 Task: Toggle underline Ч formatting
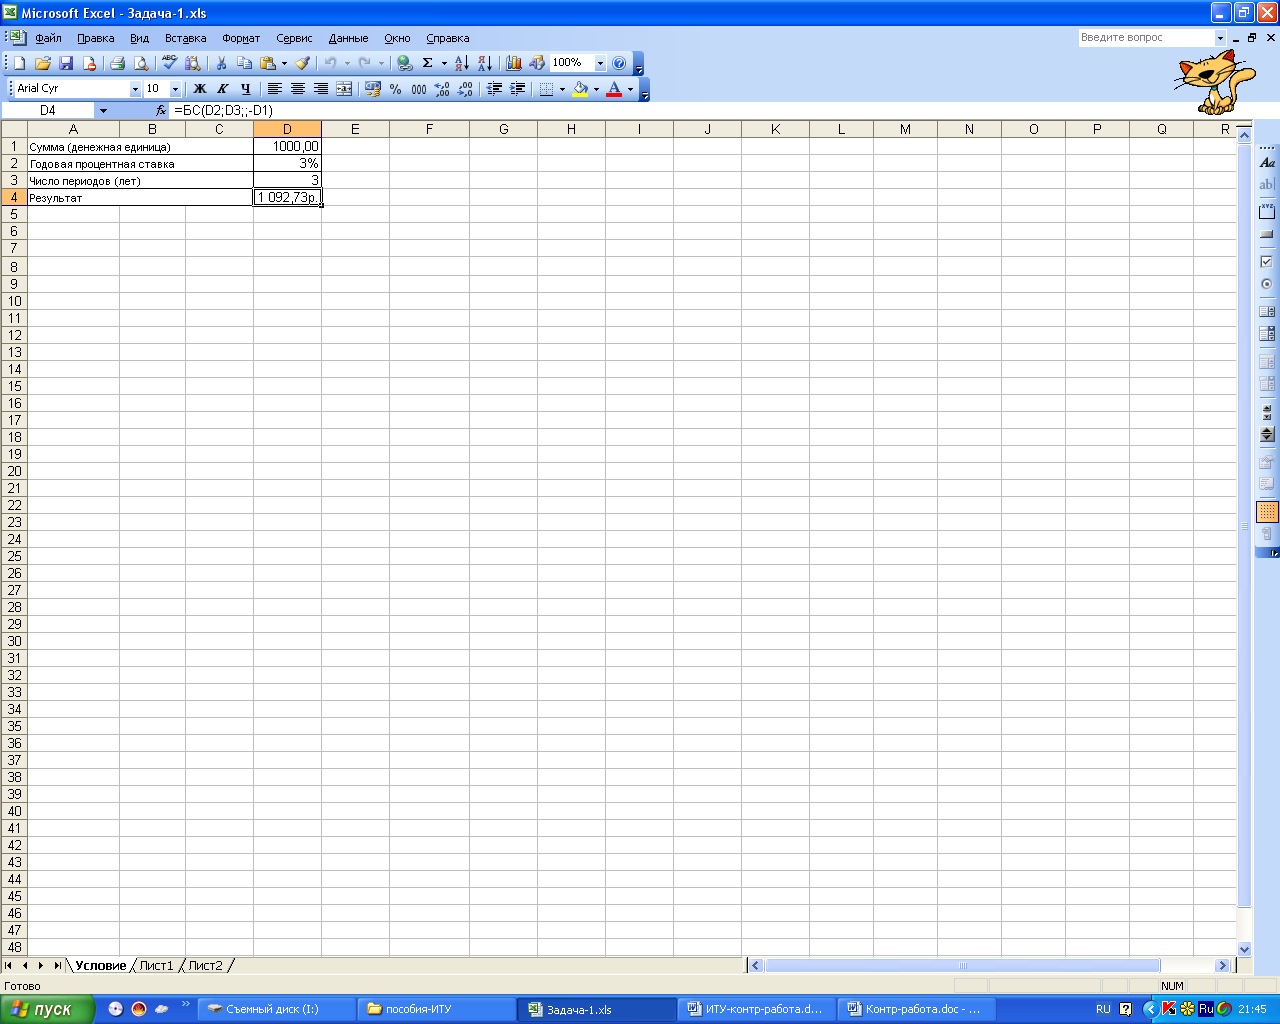click(x=246, y=89)
